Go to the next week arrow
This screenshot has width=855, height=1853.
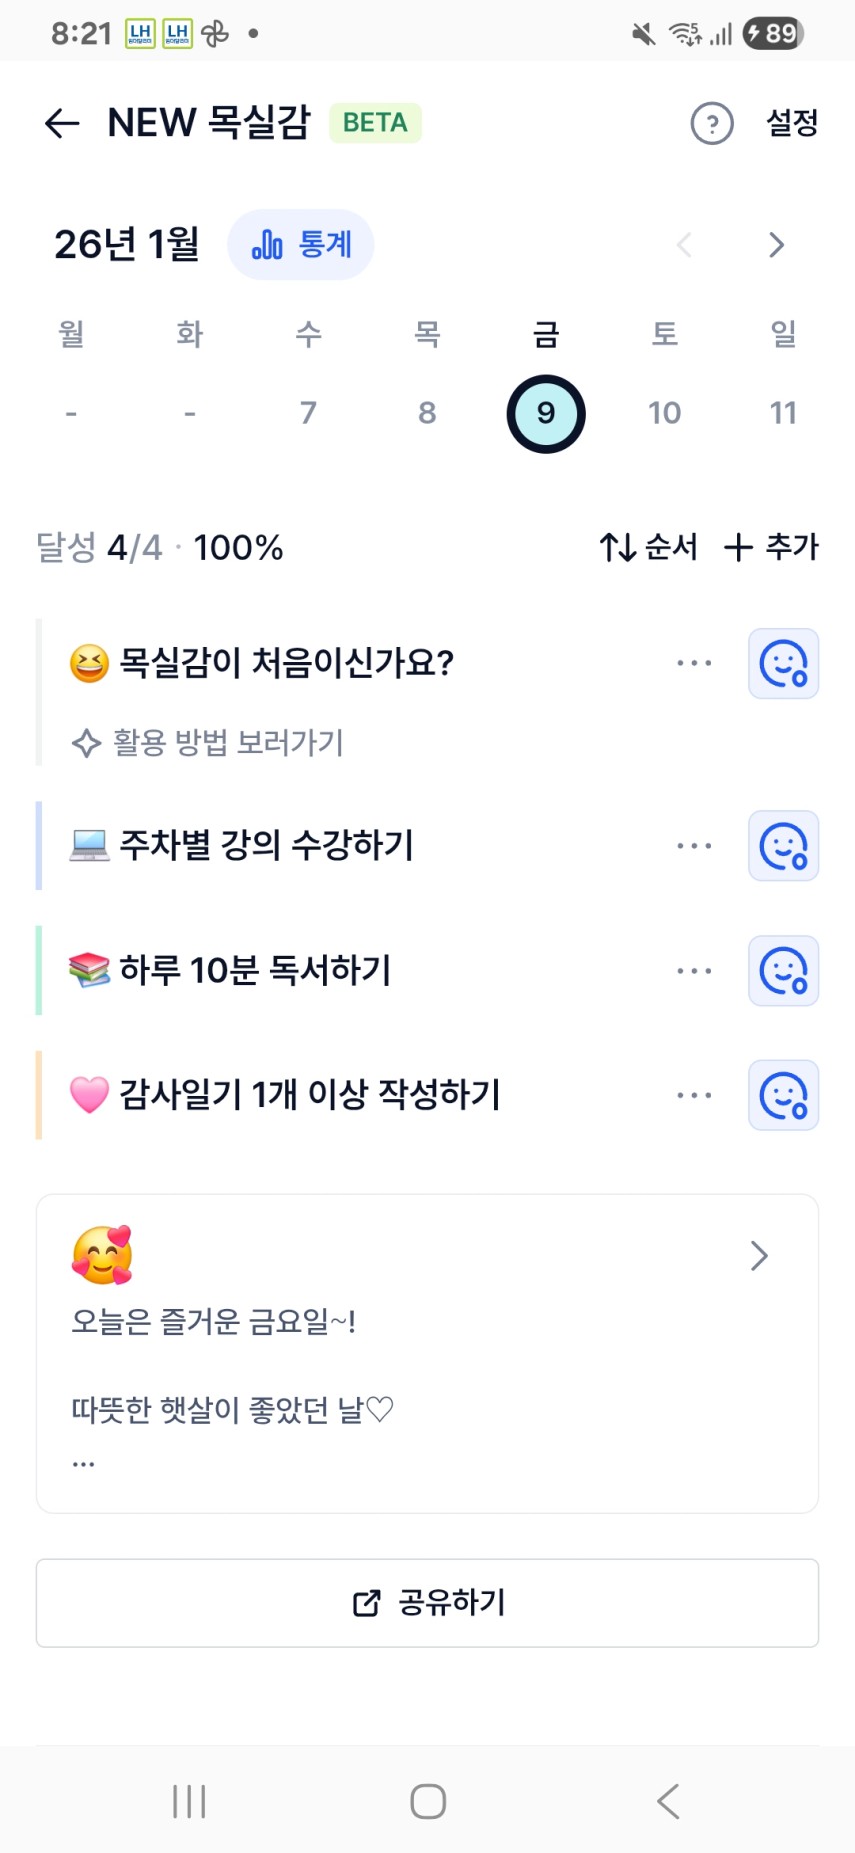776,245
